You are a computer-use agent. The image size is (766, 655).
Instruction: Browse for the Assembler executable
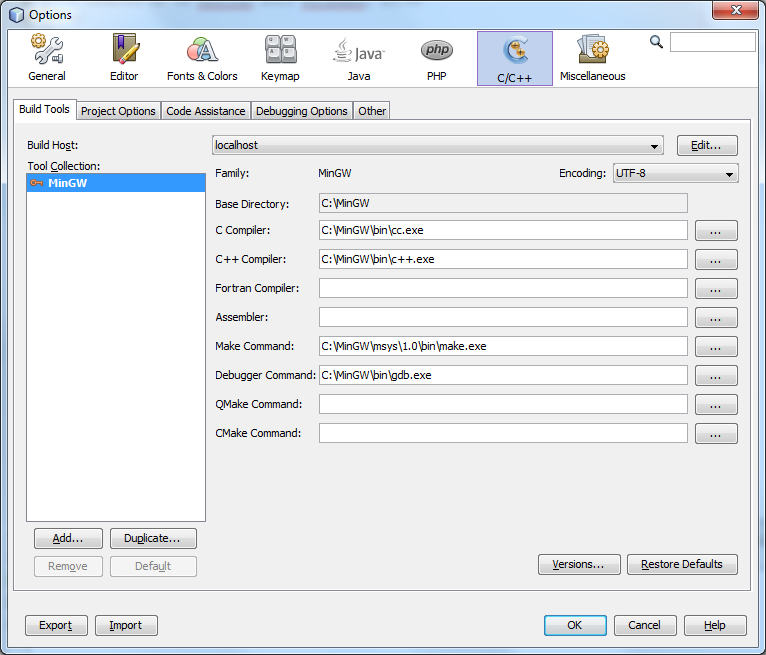click(716, 317)
